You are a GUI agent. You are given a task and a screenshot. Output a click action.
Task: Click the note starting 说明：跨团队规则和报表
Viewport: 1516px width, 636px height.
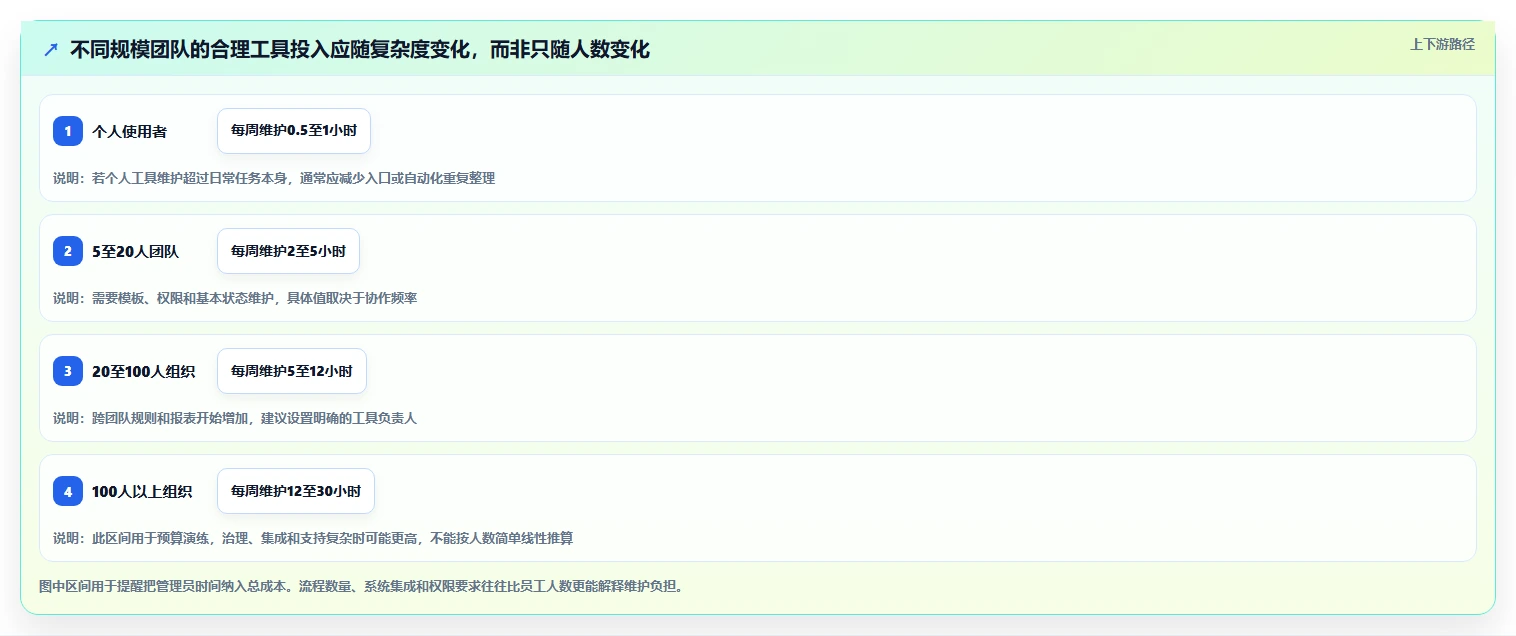[x=235, y=418]
